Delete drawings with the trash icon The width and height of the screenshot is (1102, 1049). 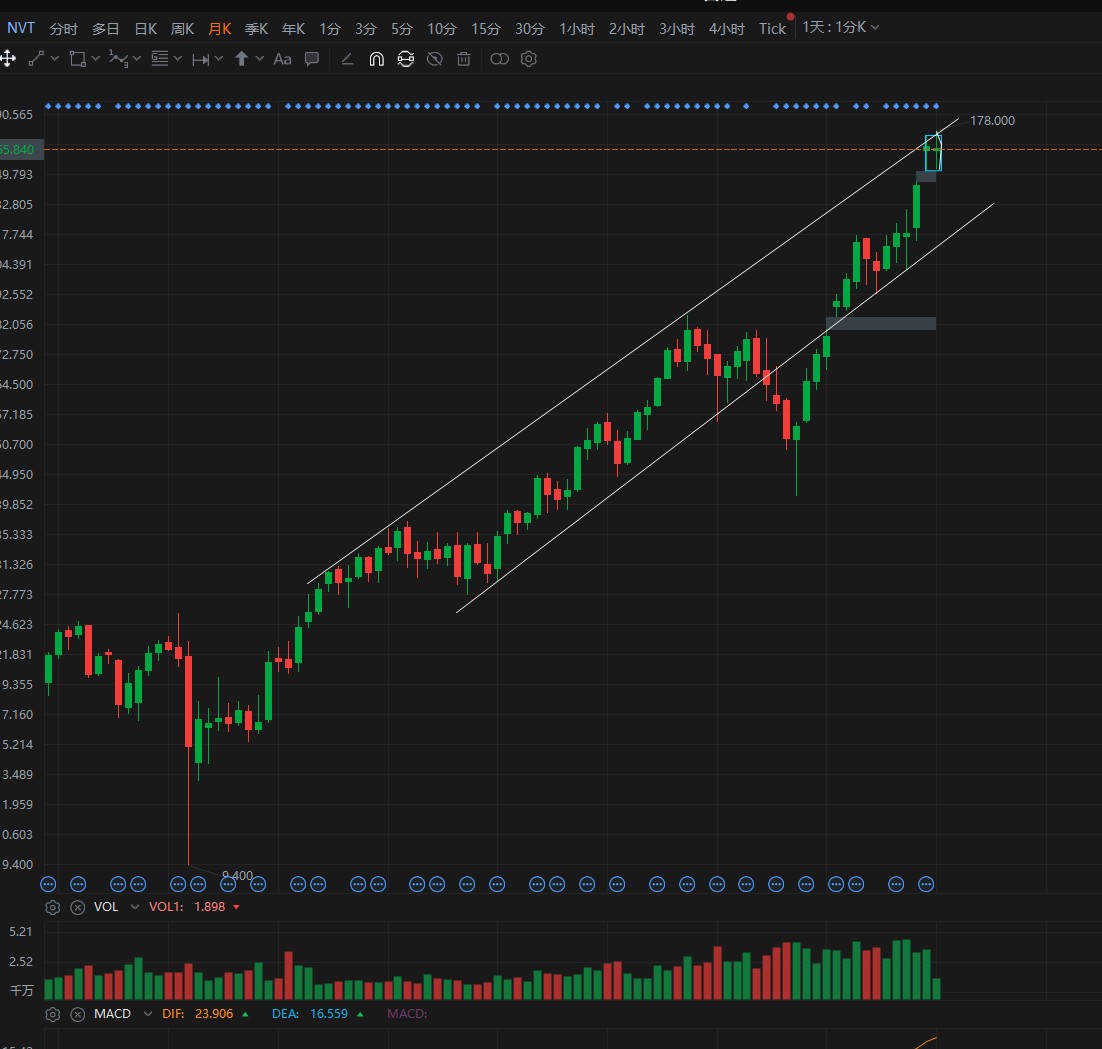tap(463, 59)
